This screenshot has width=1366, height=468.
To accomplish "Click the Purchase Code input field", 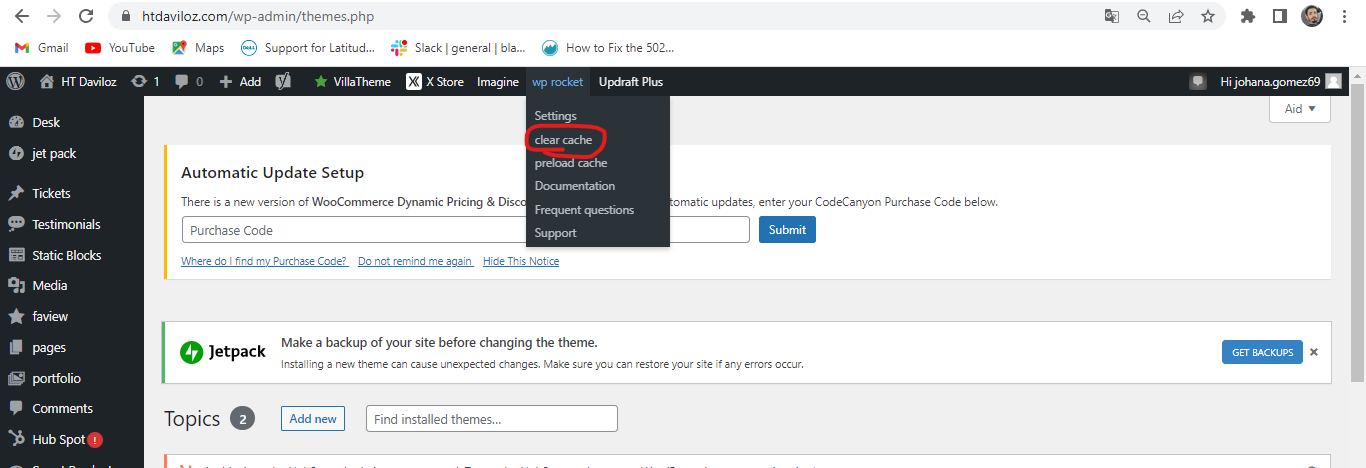I will 466,230.
